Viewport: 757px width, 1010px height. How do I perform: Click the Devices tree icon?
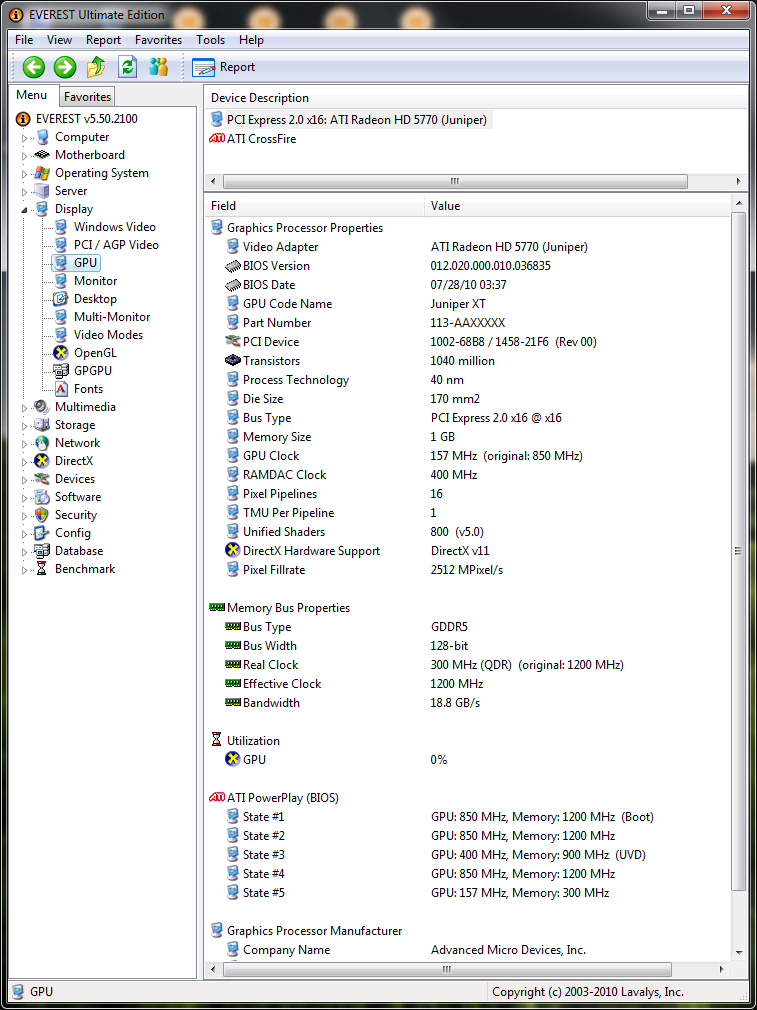(42, 479)
